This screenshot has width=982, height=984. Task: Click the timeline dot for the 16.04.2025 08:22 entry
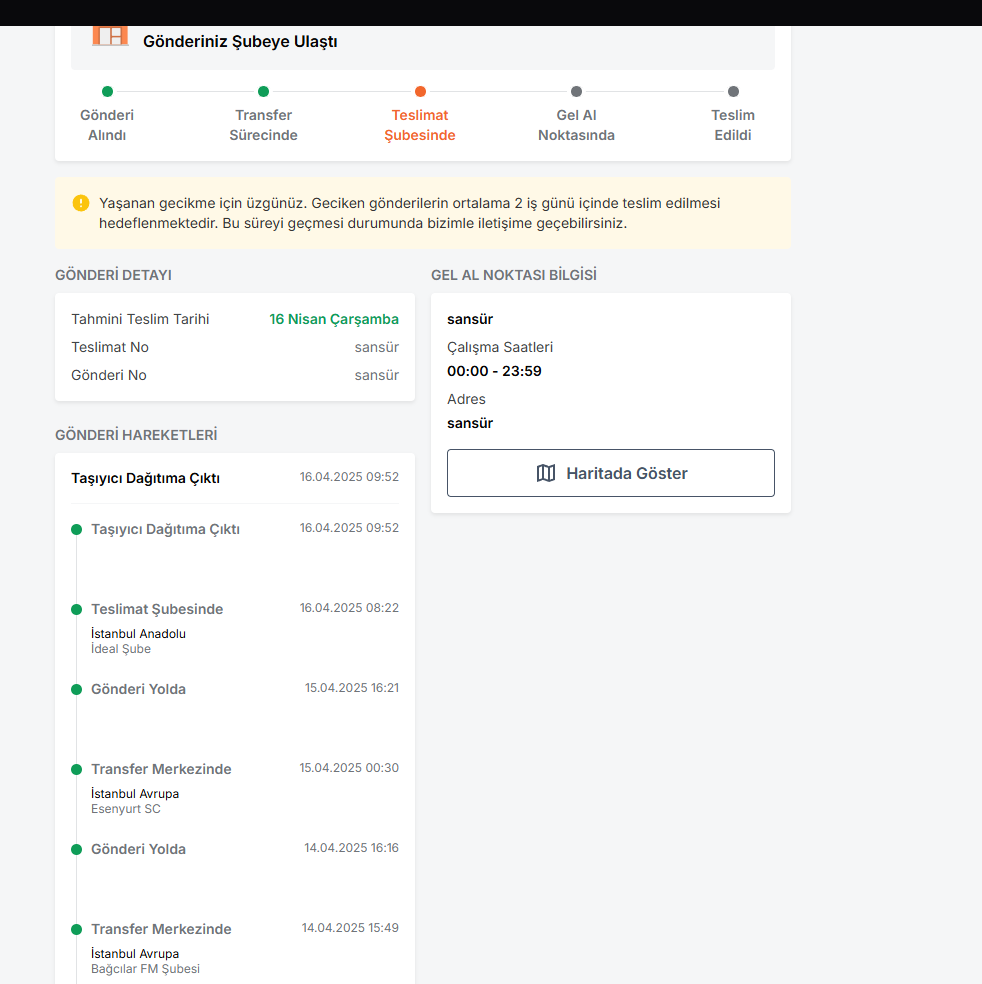coord(76,609)
